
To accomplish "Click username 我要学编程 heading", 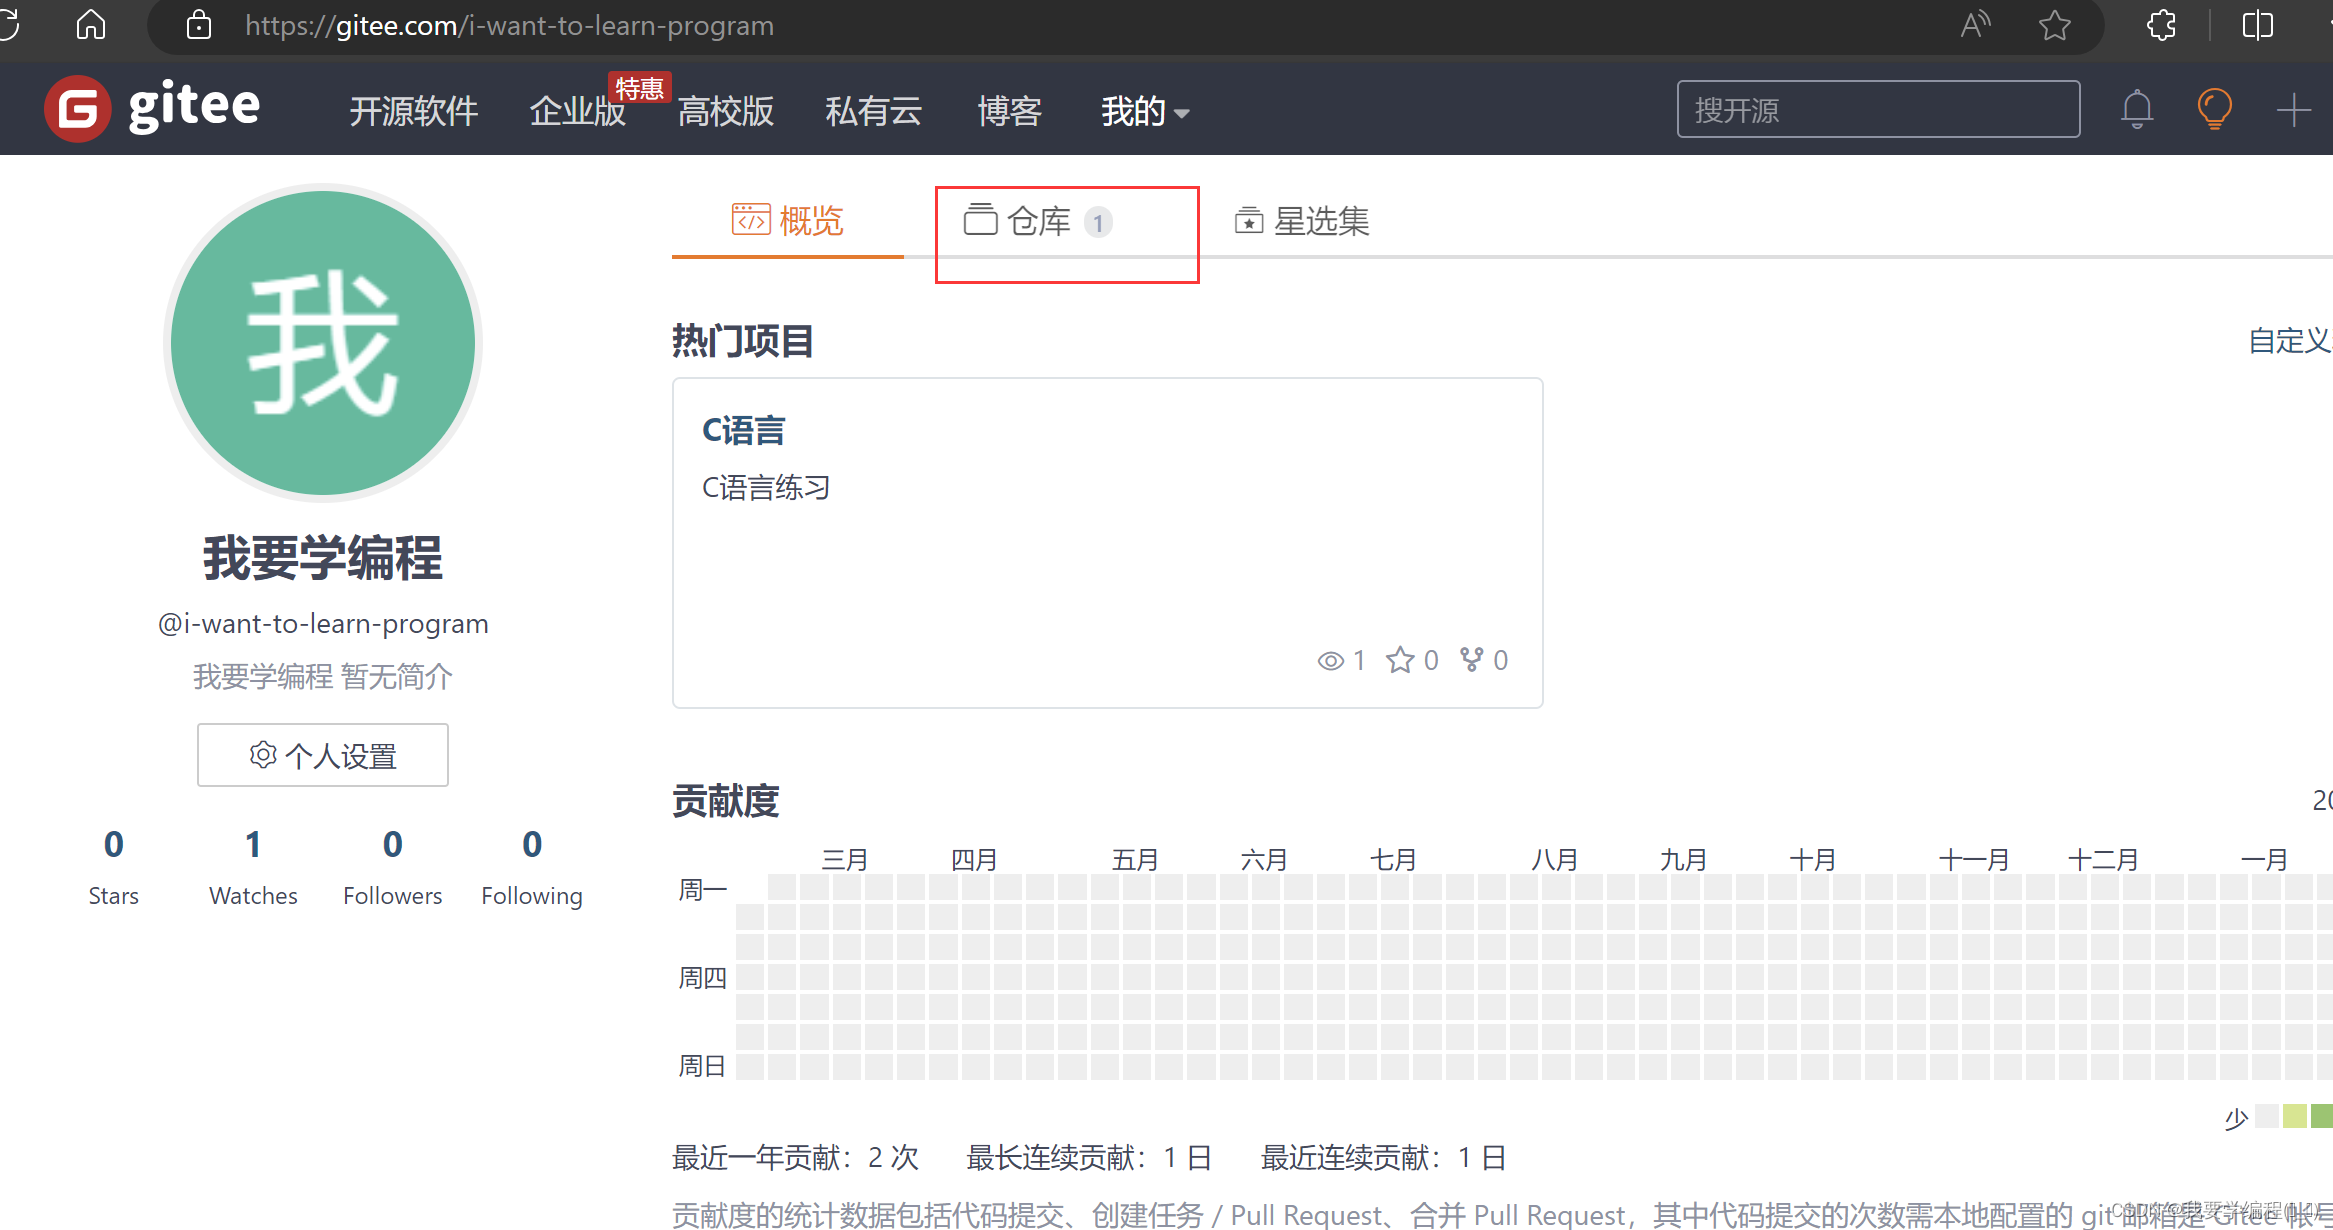I will click(323, 558).
